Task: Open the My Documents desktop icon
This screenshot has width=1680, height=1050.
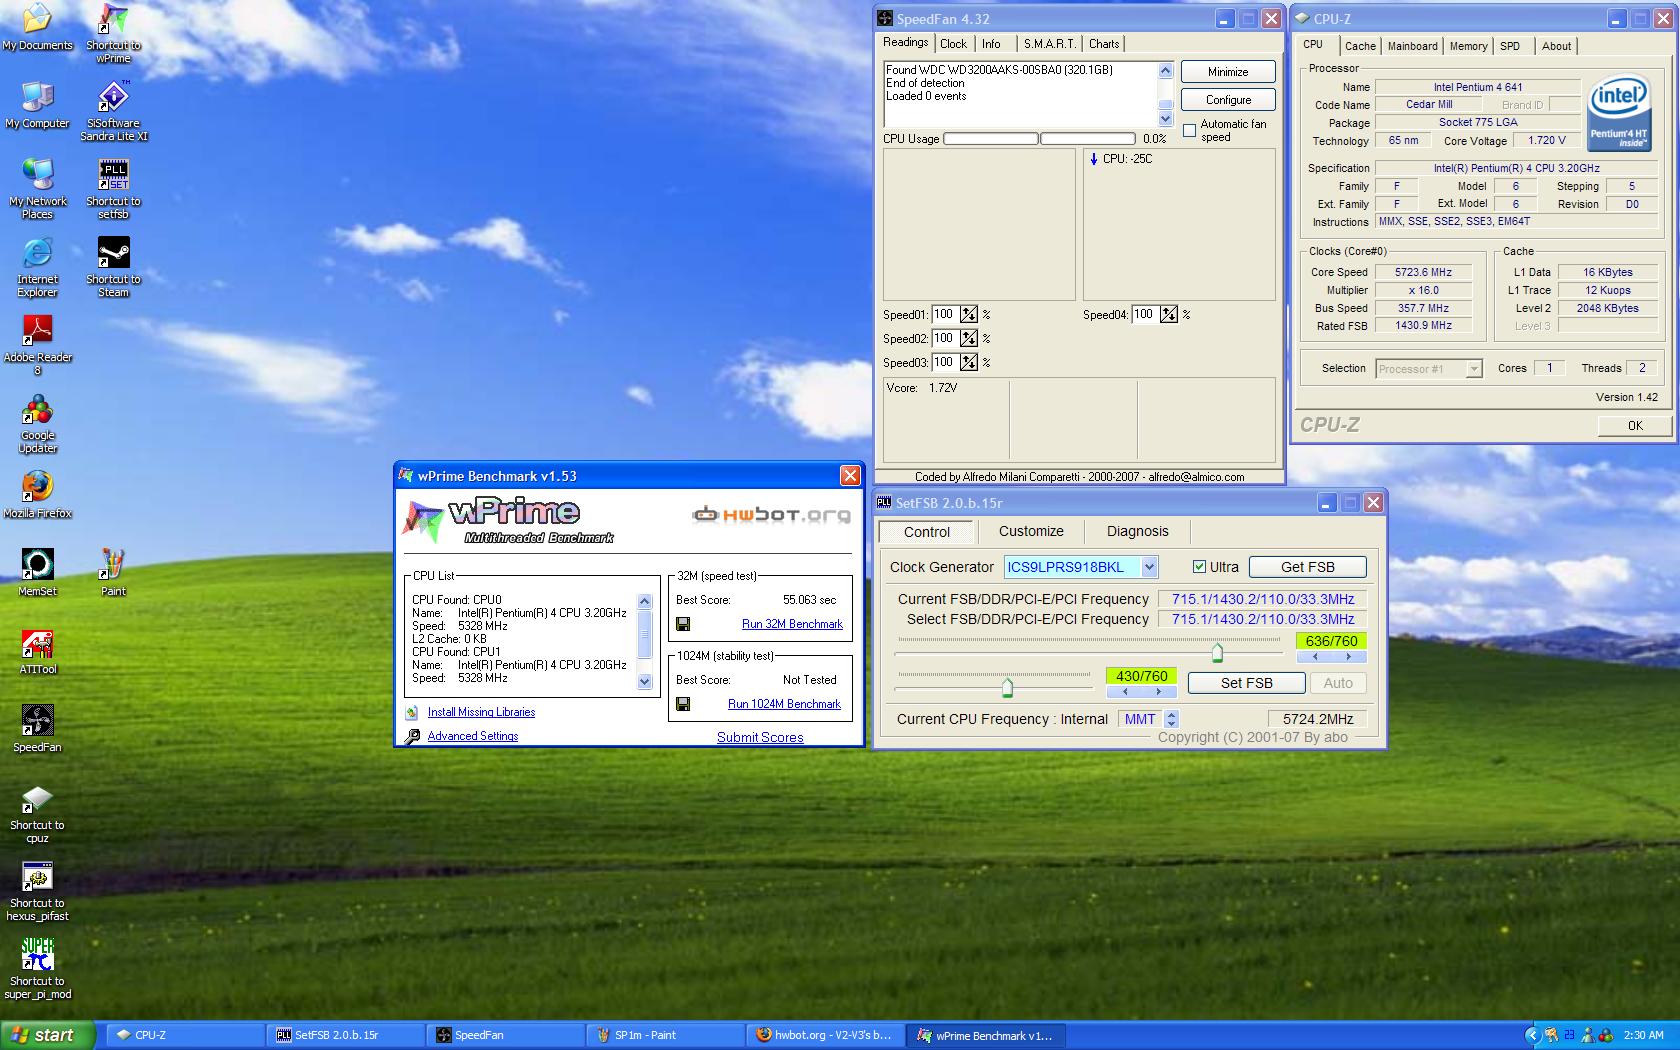Action: (37, 27)
